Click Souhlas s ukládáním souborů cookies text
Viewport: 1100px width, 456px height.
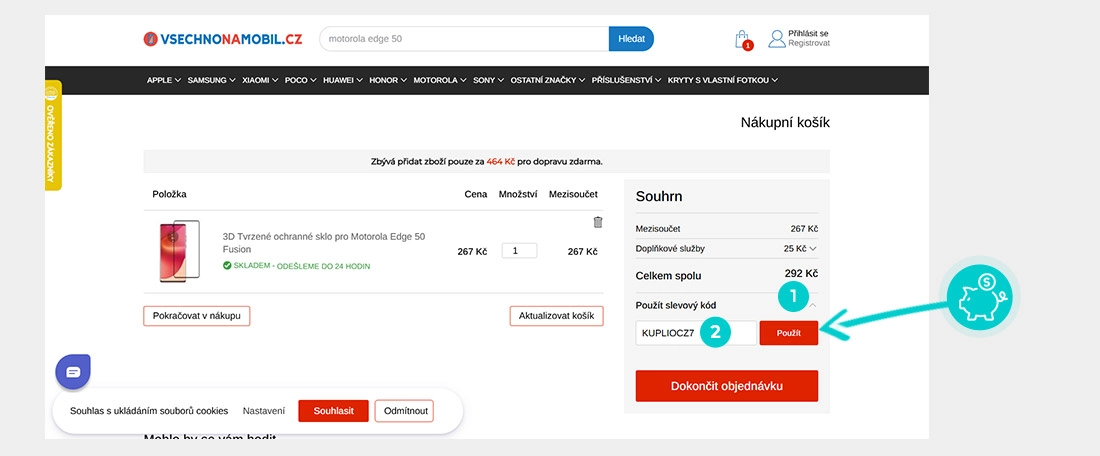(149, 411)
